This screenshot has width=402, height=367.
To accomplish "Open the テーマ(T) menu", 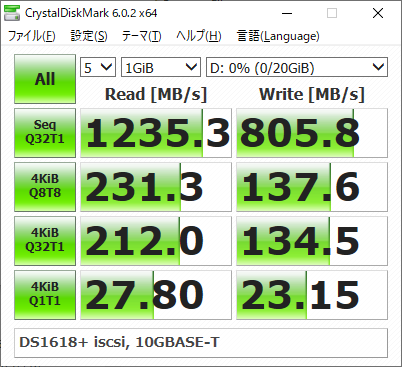I will point(141,36).
